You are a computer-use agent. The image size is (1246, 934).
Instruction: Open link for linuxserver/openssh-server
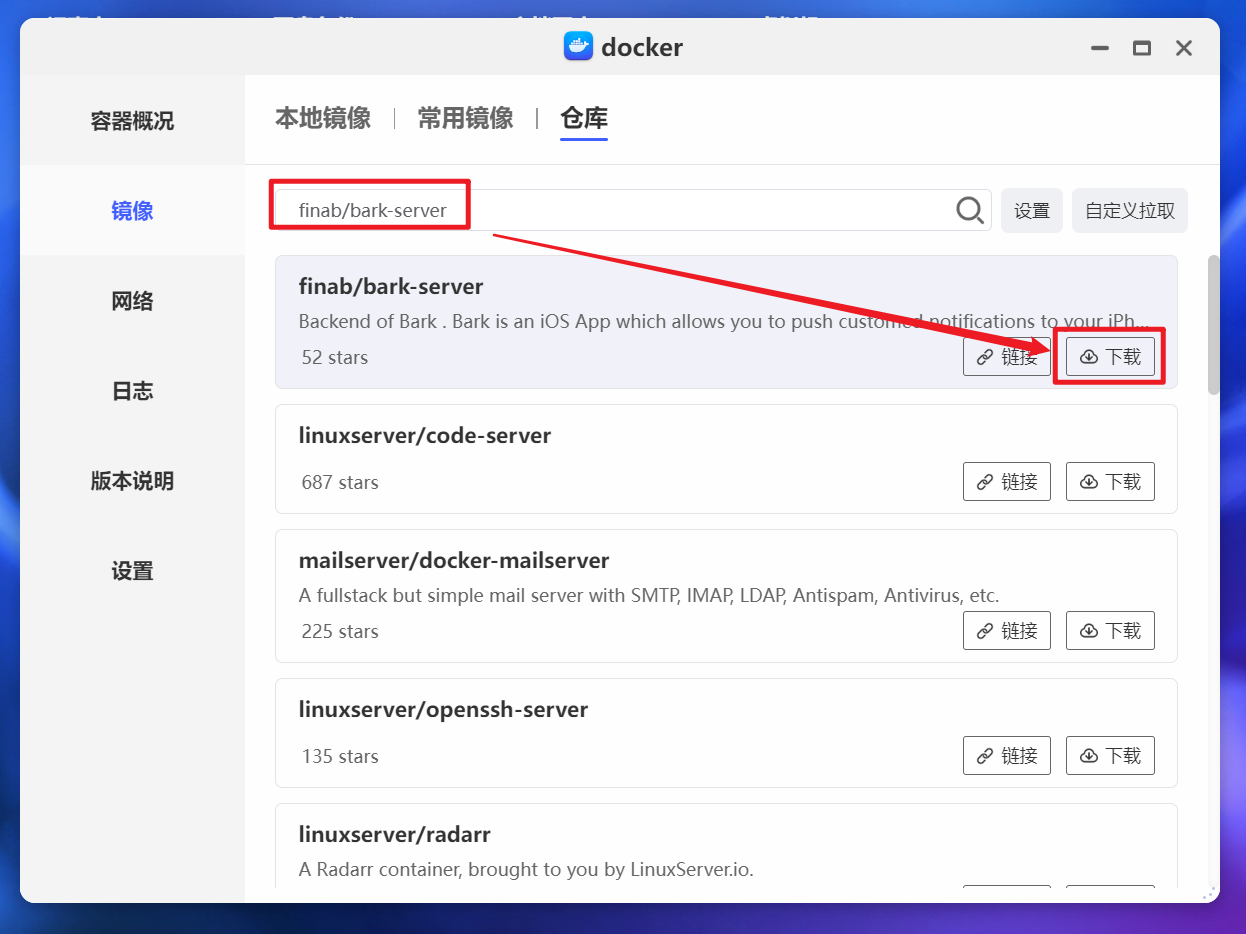1007,756
